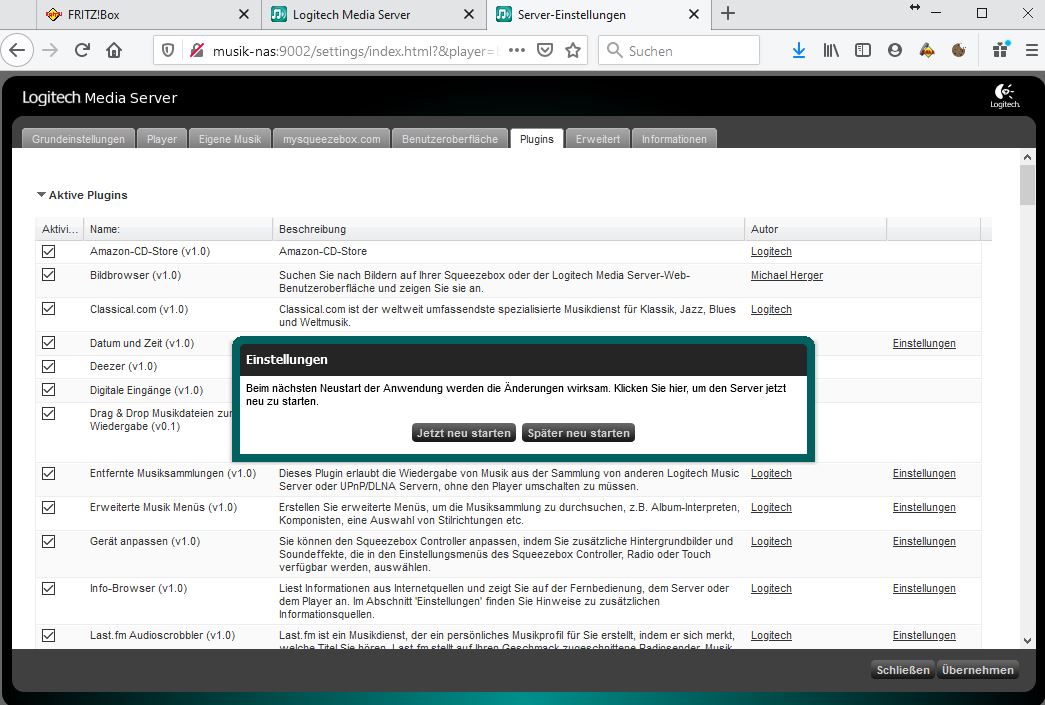The image size is (1045, 705).
Task: Open Einstellungen link for Datum und Zeit
Action: click(924, 343)
